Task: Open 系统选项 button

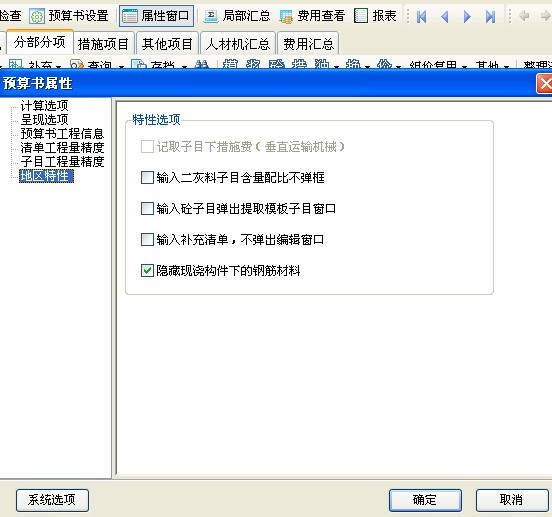Action: point(52,500)
